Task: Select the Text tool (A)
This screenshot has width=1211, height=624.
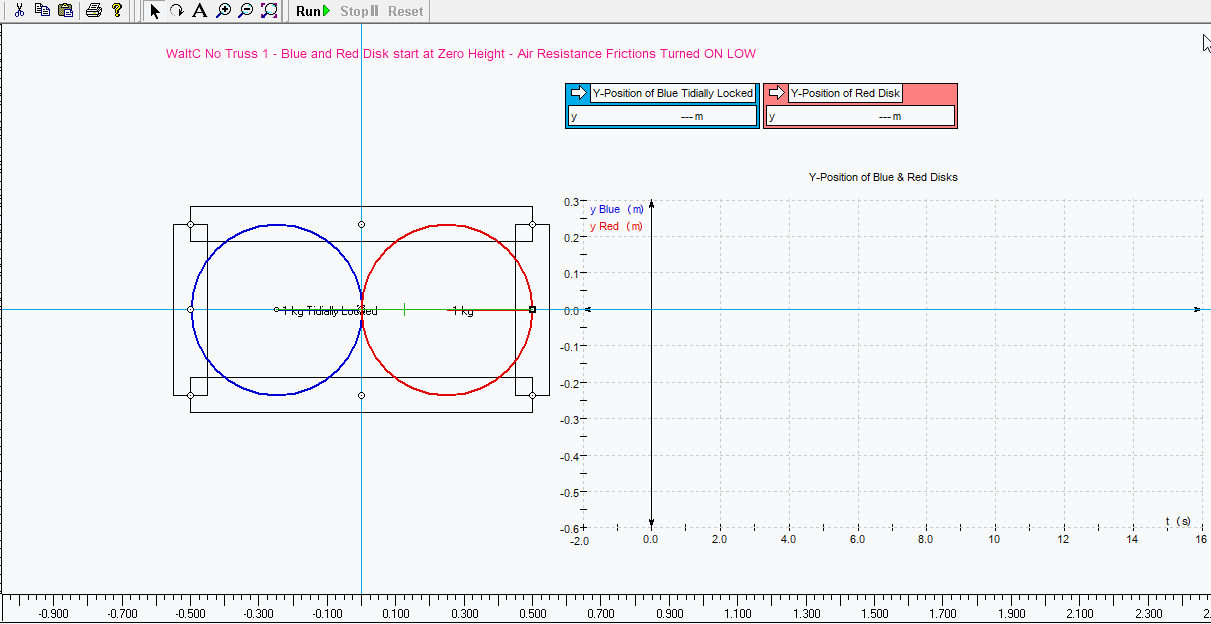Action: 200,11
